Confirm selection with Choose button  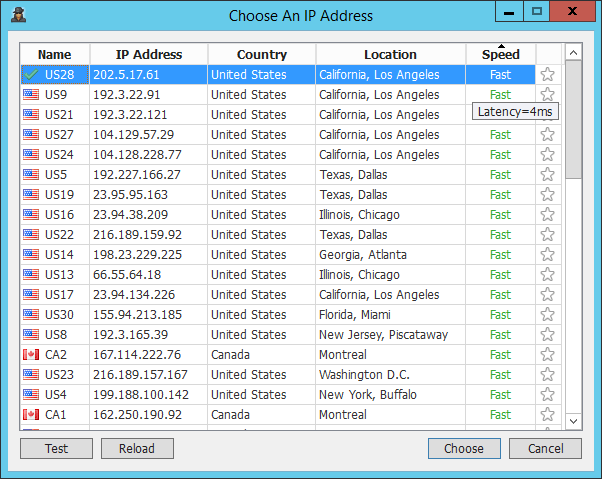[x=464, y=448]
